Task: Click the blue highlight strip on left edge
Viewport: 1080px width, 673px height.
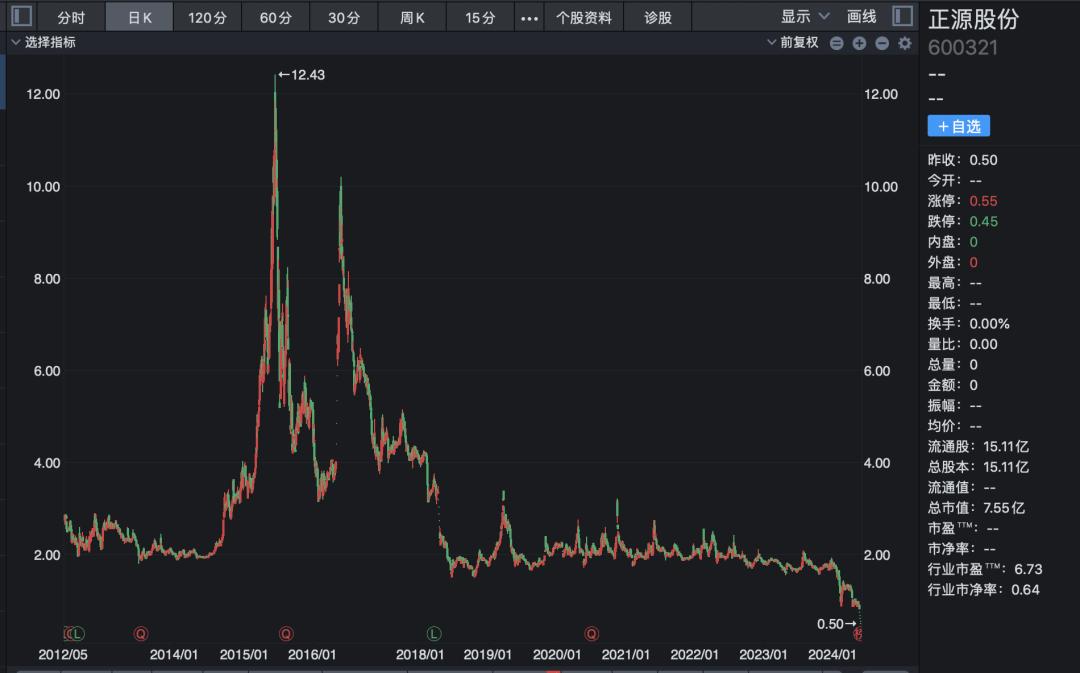Action: coord(3,84)
